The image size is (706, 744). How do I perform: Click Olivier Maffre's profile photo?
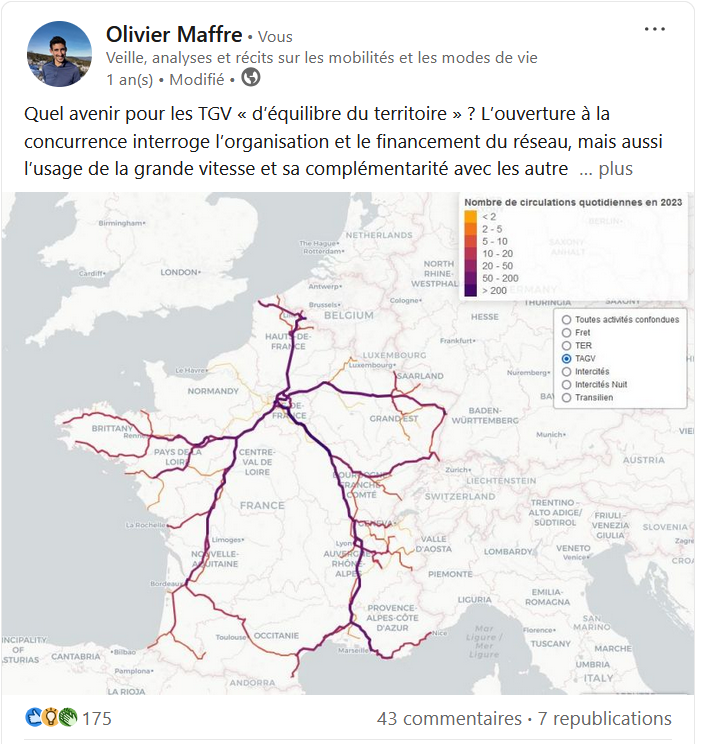tap(59, 53)
